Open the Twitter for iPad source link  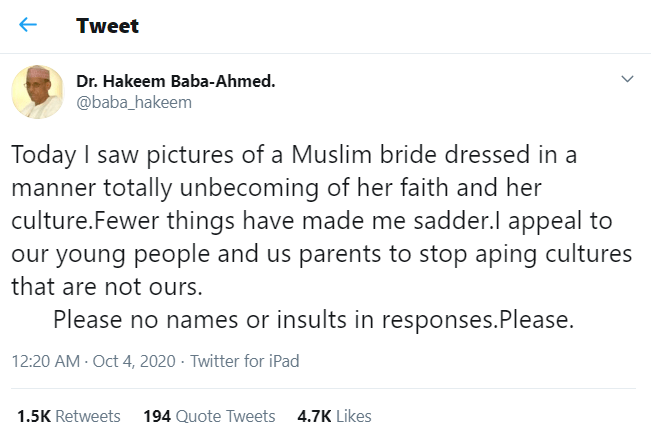245,361
